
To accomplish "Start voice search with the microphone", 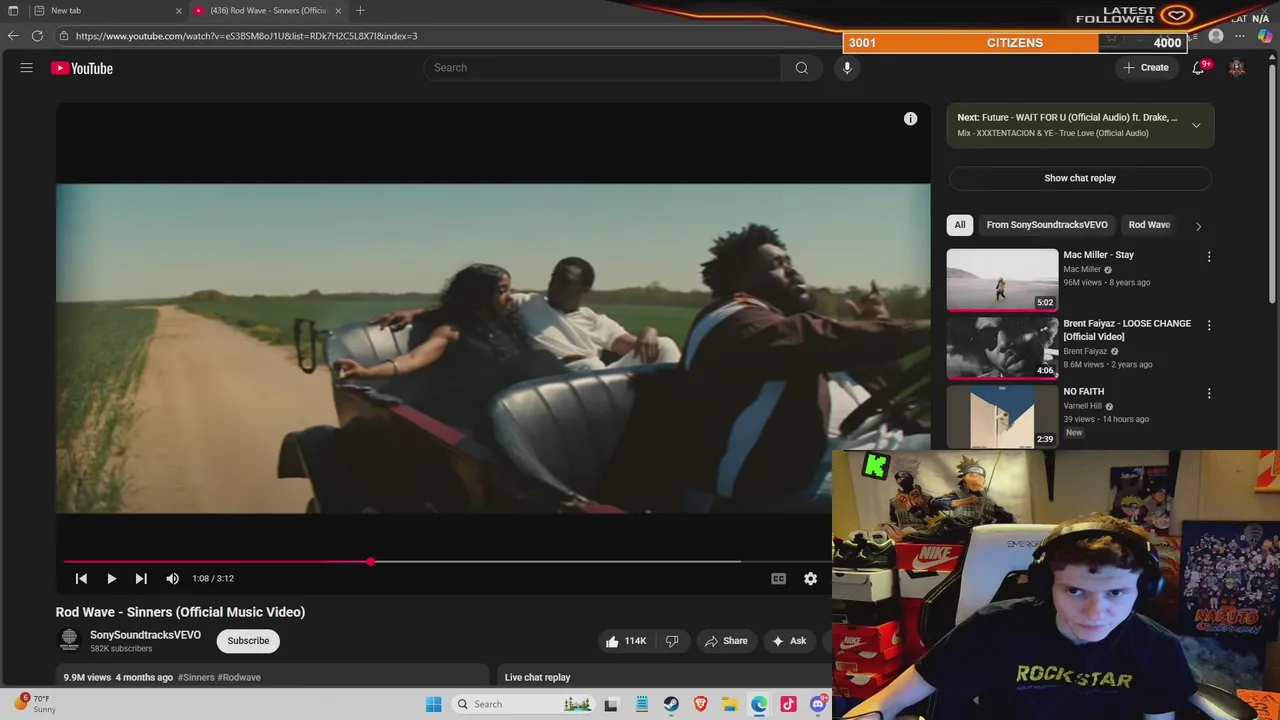I will point(847,68).
